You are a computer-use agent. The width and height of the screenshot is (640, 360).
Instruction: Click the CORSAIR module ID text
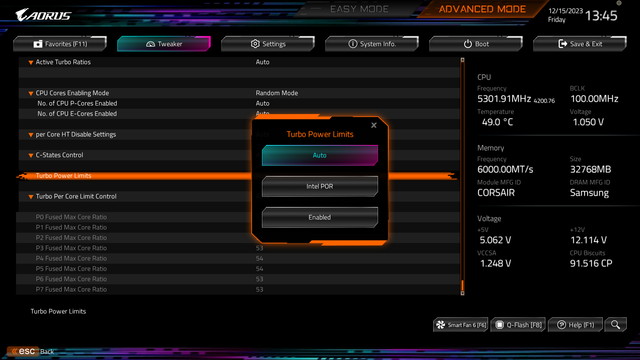[496, 193]
